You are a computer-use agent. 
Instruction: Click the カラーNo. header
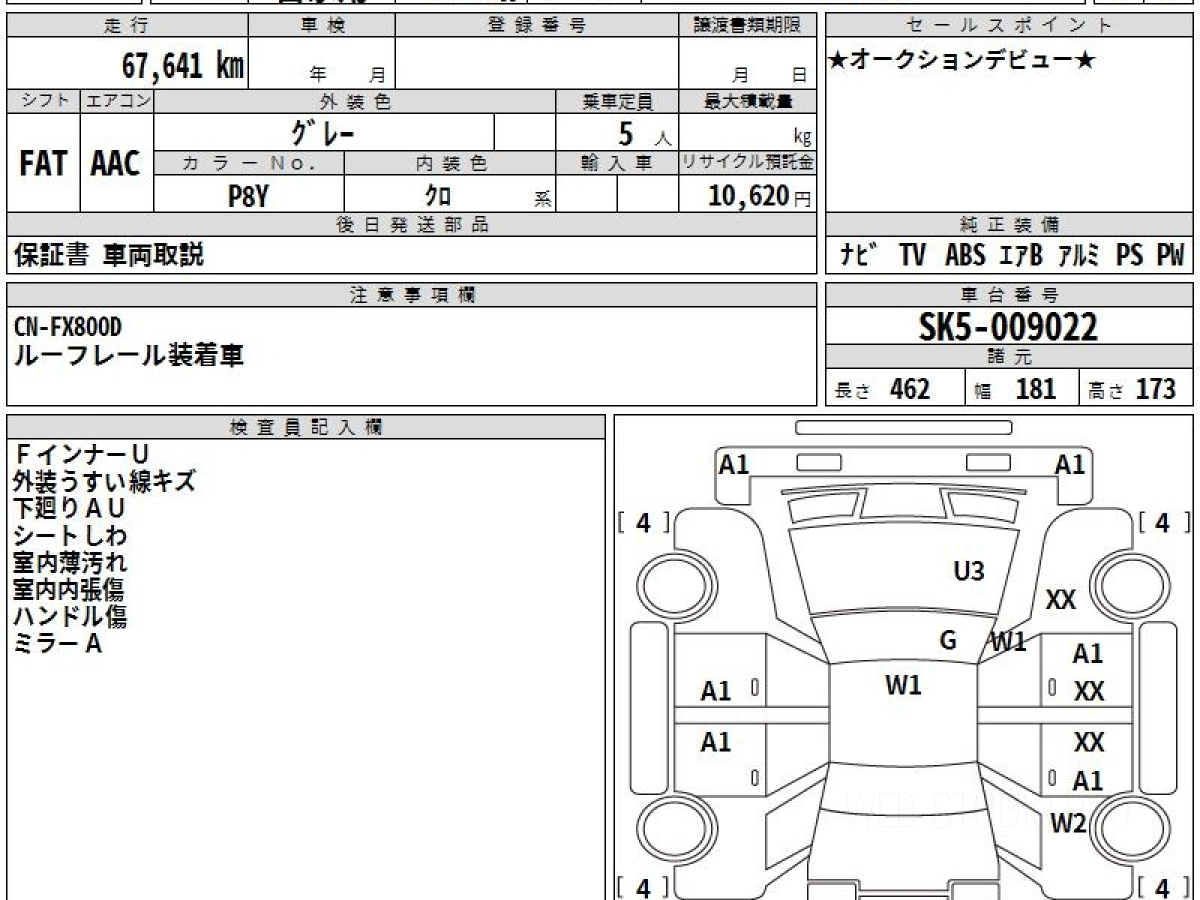point(249,163)
